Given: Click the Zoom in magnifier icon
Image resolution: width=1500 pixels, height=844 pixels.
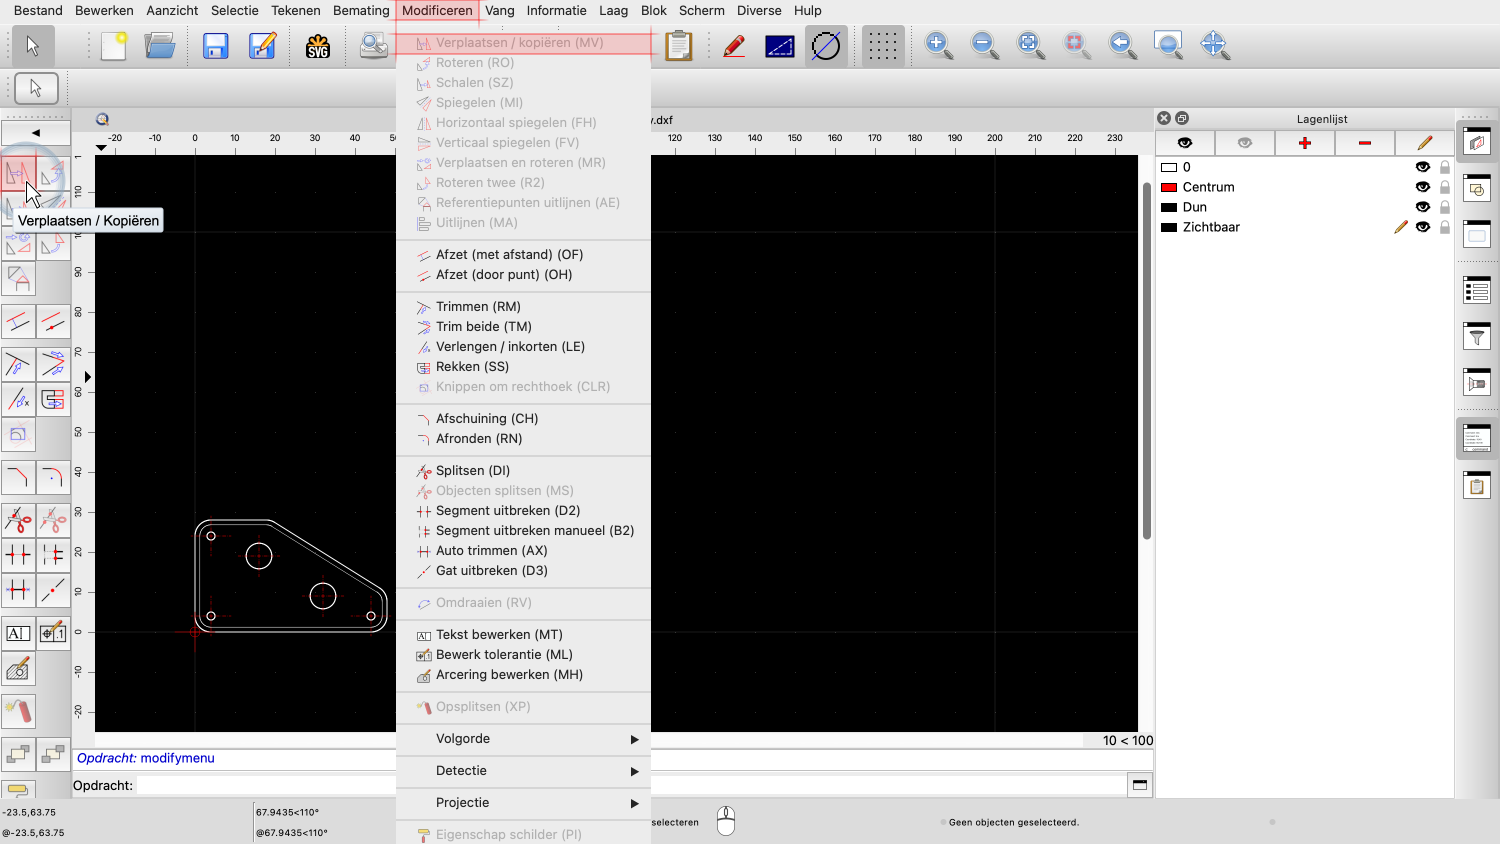Looking at the screenshot, I should click(938, 45).
